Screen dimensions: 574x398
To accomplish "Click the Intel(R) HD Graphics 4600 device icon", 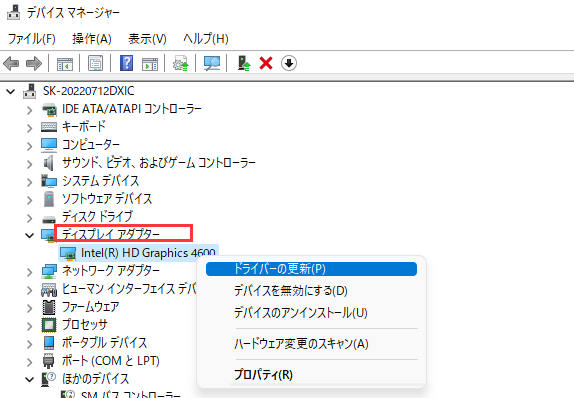I will coord(68,253).
